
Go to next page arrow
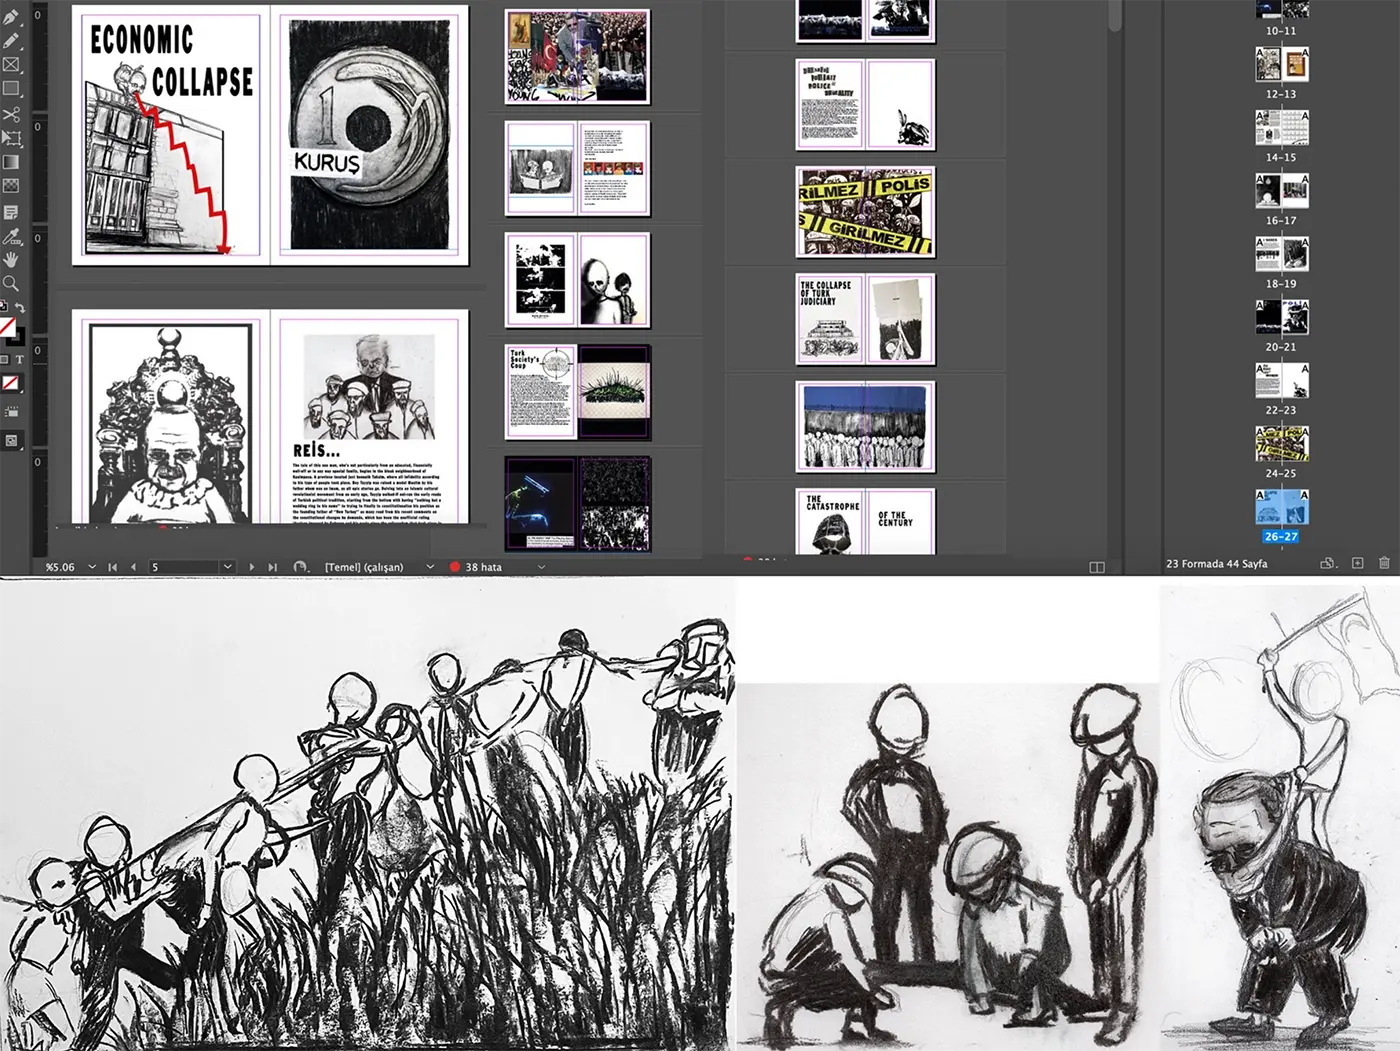click(251, 567)
